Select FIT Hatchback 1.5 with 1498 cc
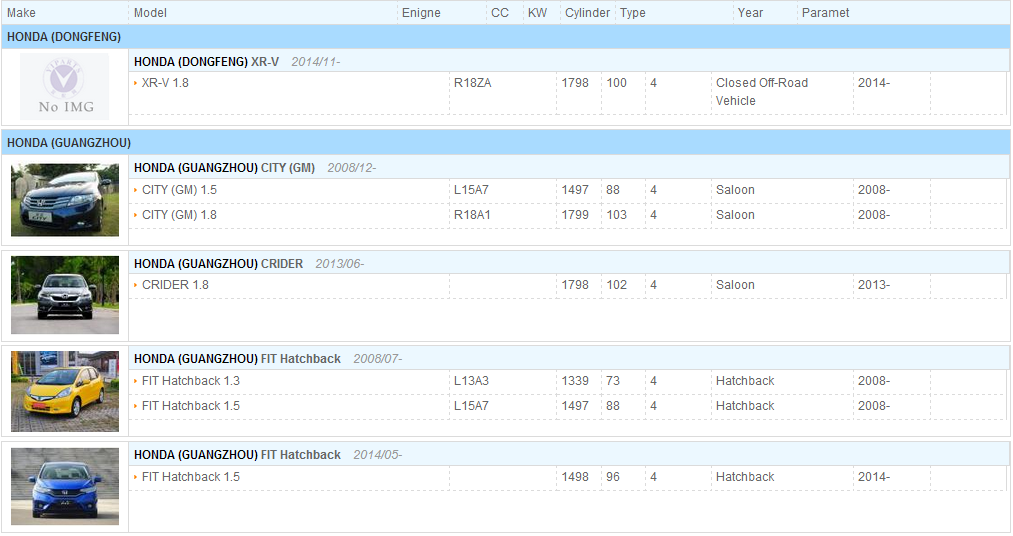 click(191, 477)
